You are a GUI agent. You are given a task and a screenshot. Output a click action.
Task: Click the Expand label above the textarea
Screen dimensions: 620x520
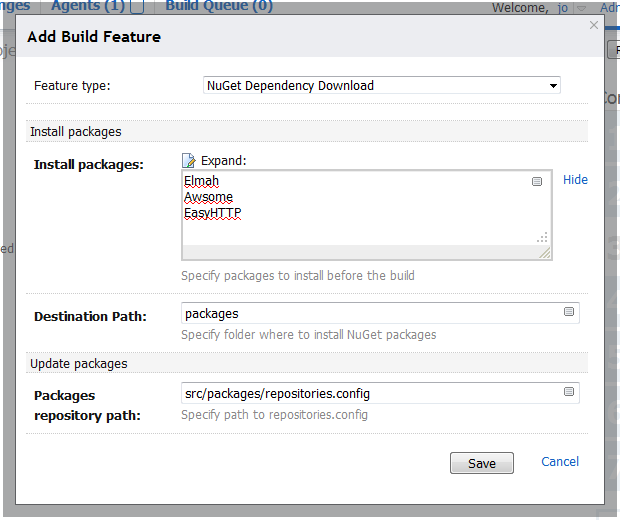click(x=223, y=160)
